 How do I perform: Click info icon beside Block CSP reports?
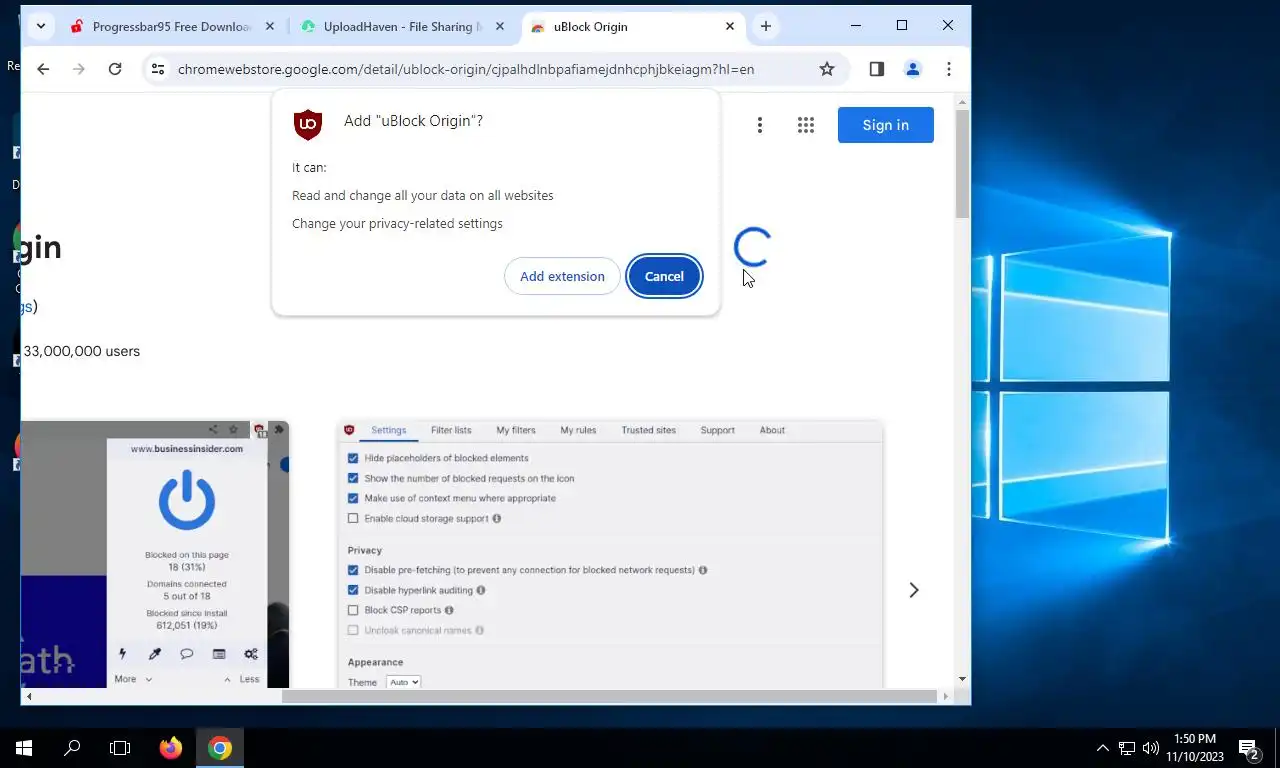[x=449, y=610]
